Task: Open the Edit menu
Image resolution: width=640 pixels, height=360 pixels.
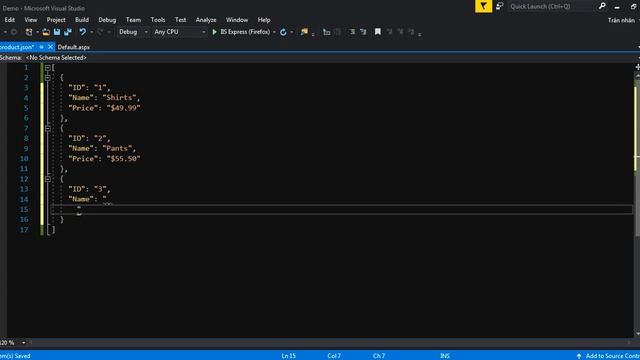Action: [9, 20]
